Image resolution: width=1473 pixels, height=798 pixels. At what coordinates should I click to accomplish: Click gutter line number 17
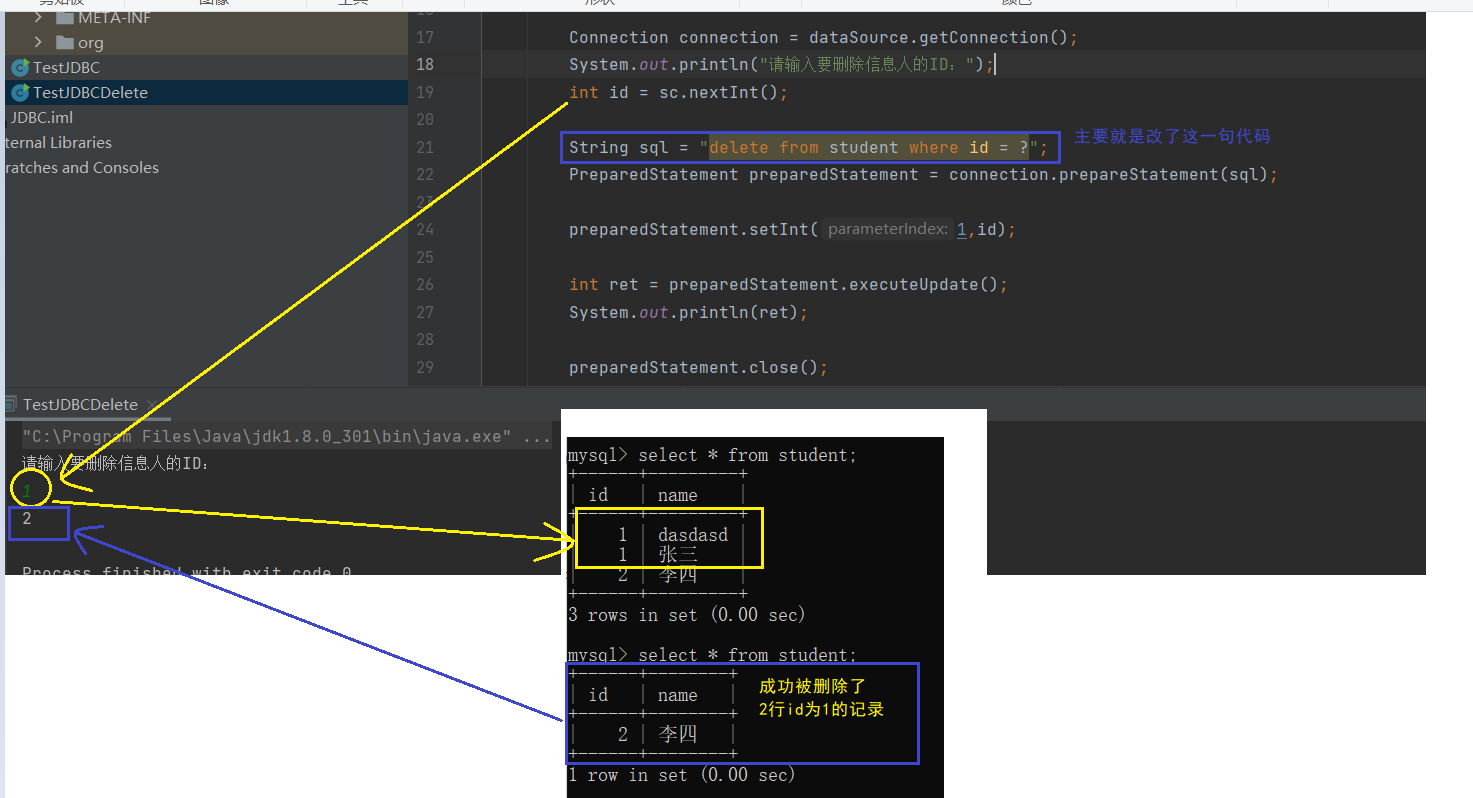(x=425, y=37)
